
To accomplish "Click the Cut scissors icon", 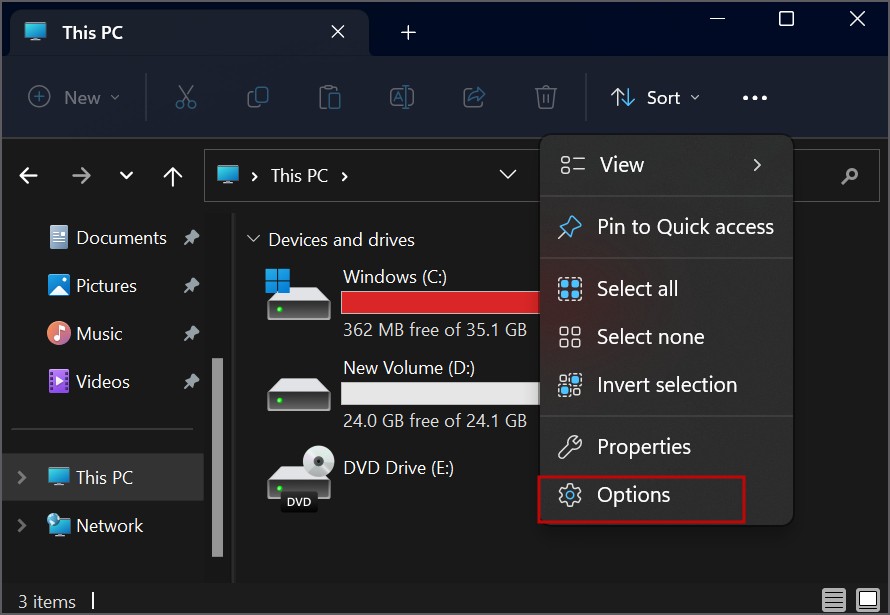I will tap(186, 98).
